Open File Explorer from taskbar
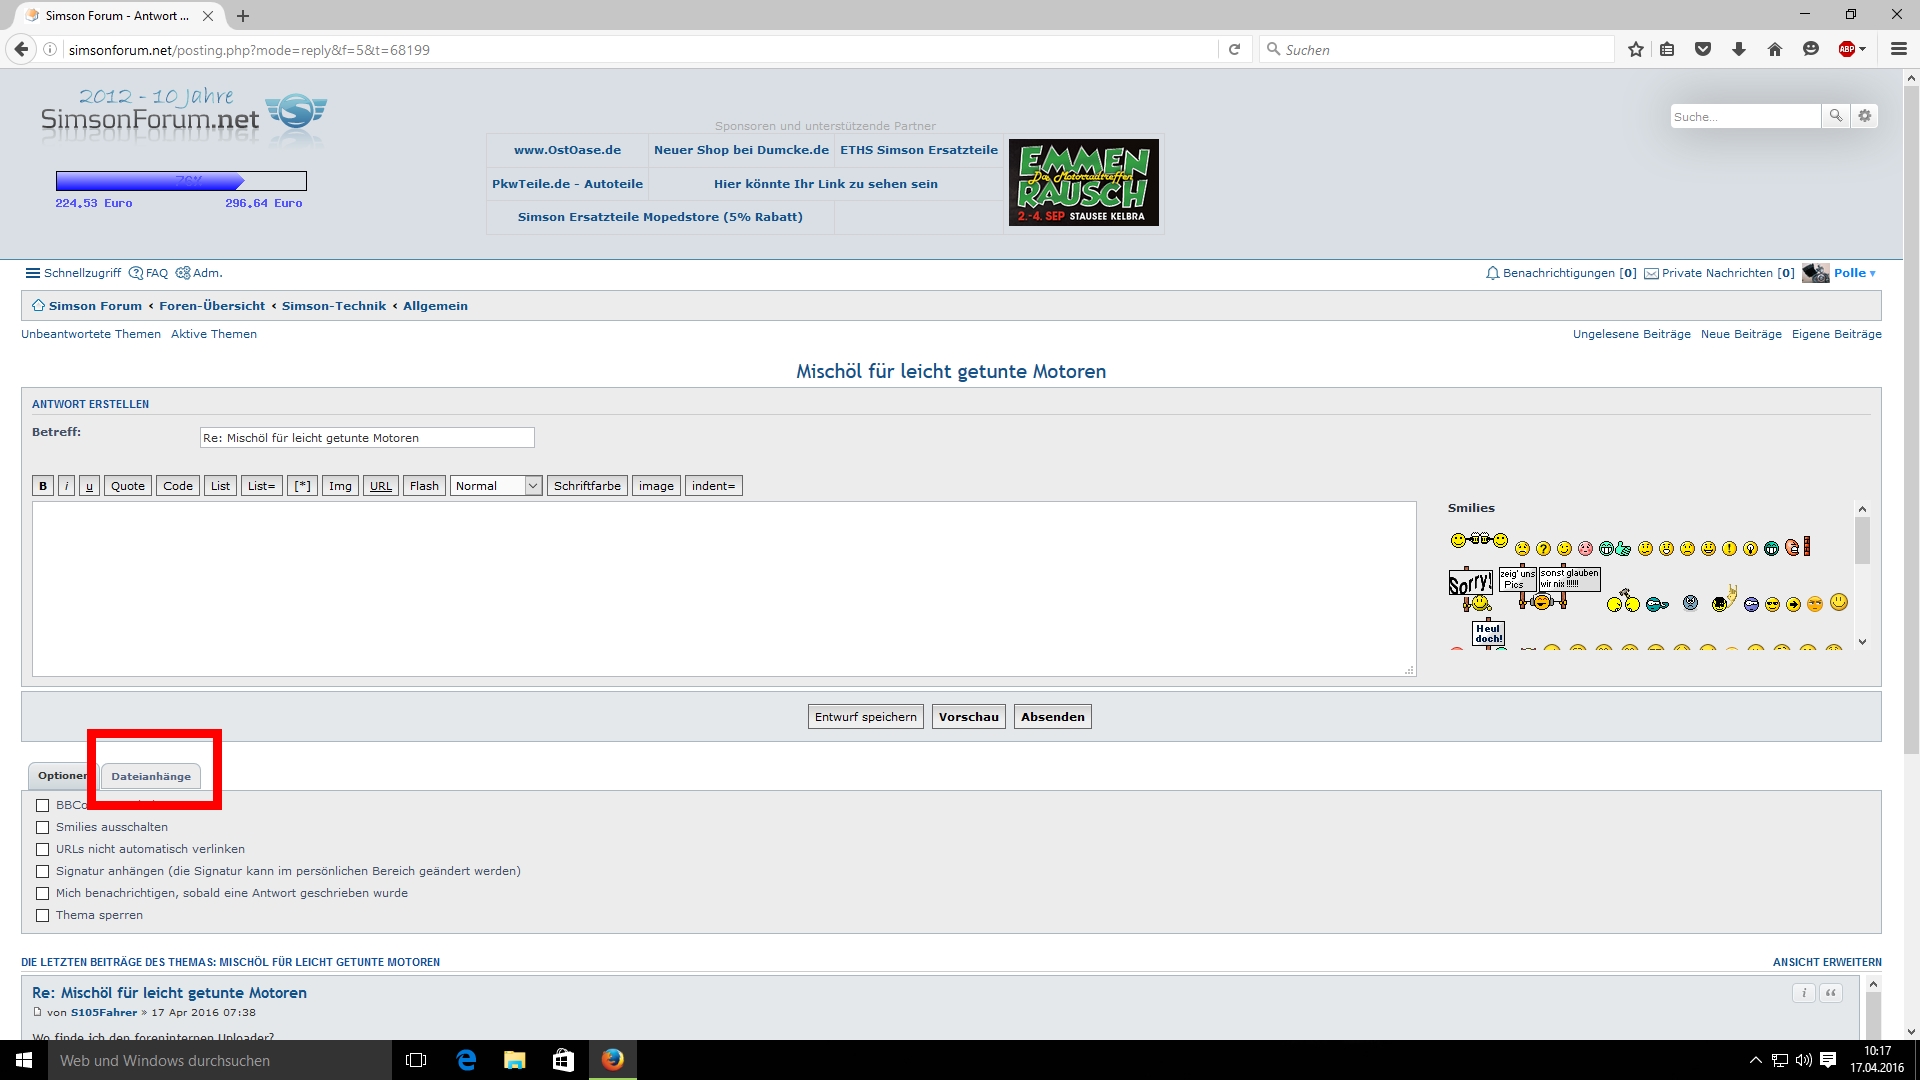1920x1080 pixels. pos(515,1060)
